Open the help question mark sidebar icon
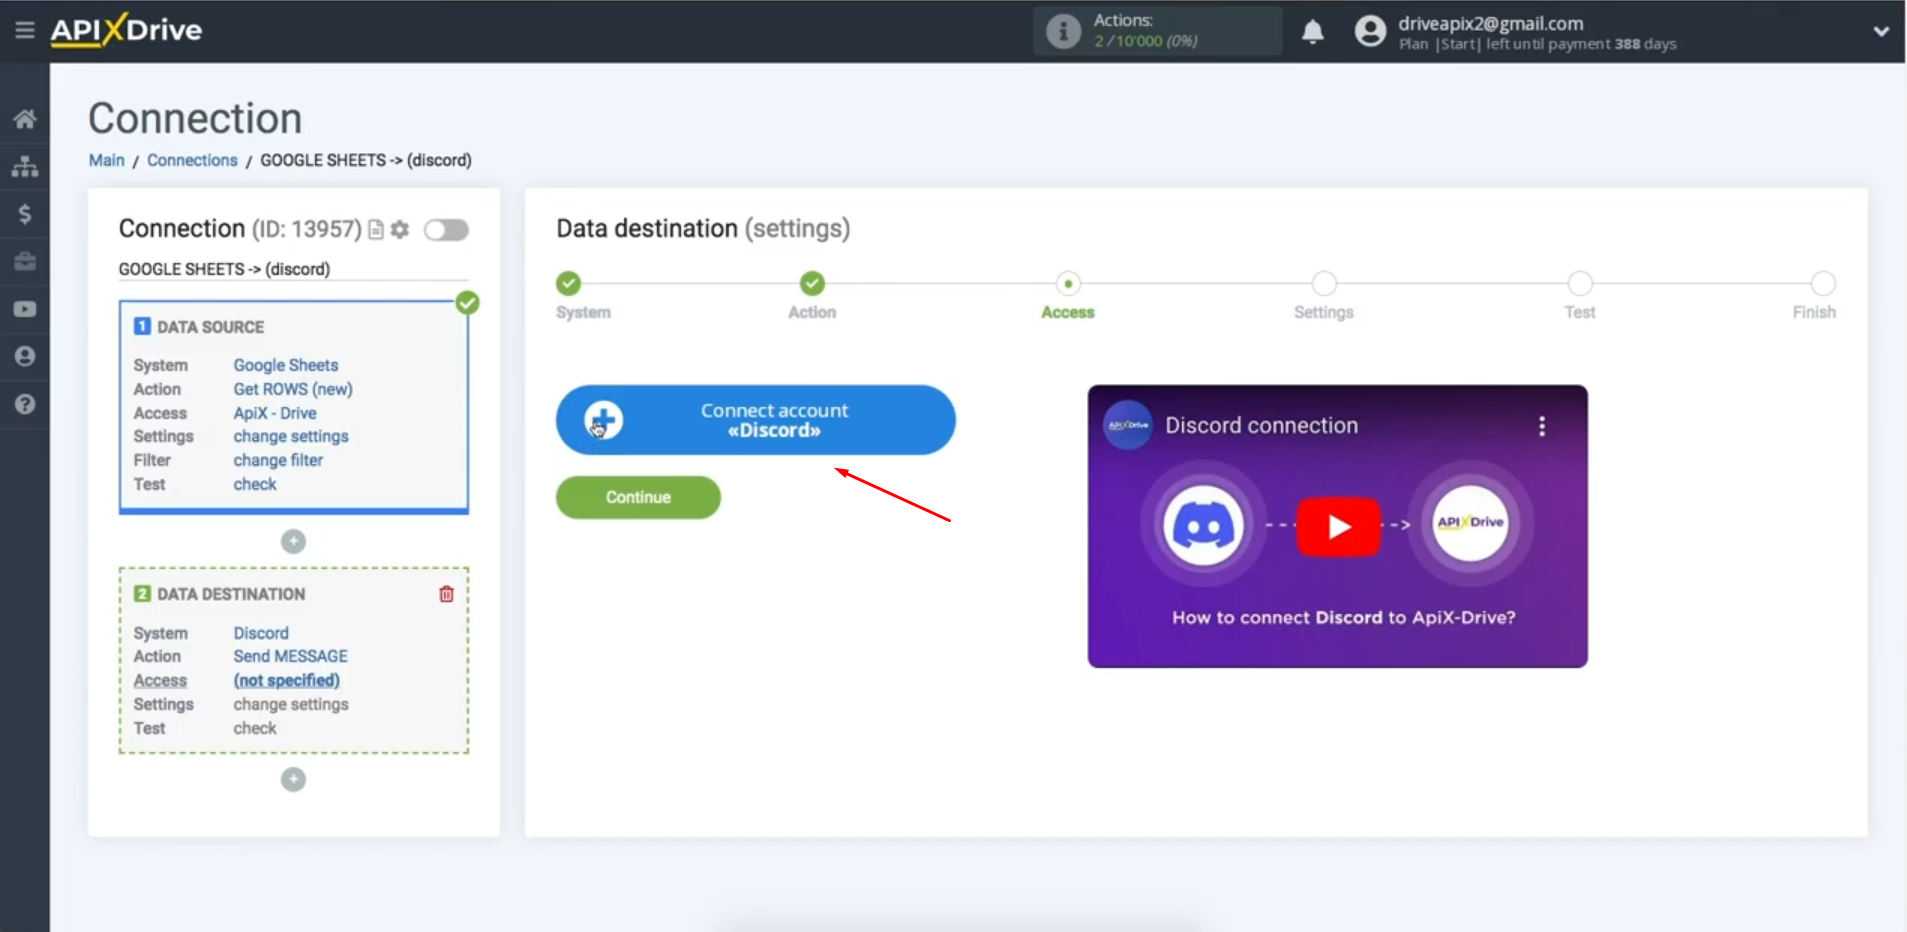Image resolution: width=1907 pixels, height=932 pixels. click(24, 404)
